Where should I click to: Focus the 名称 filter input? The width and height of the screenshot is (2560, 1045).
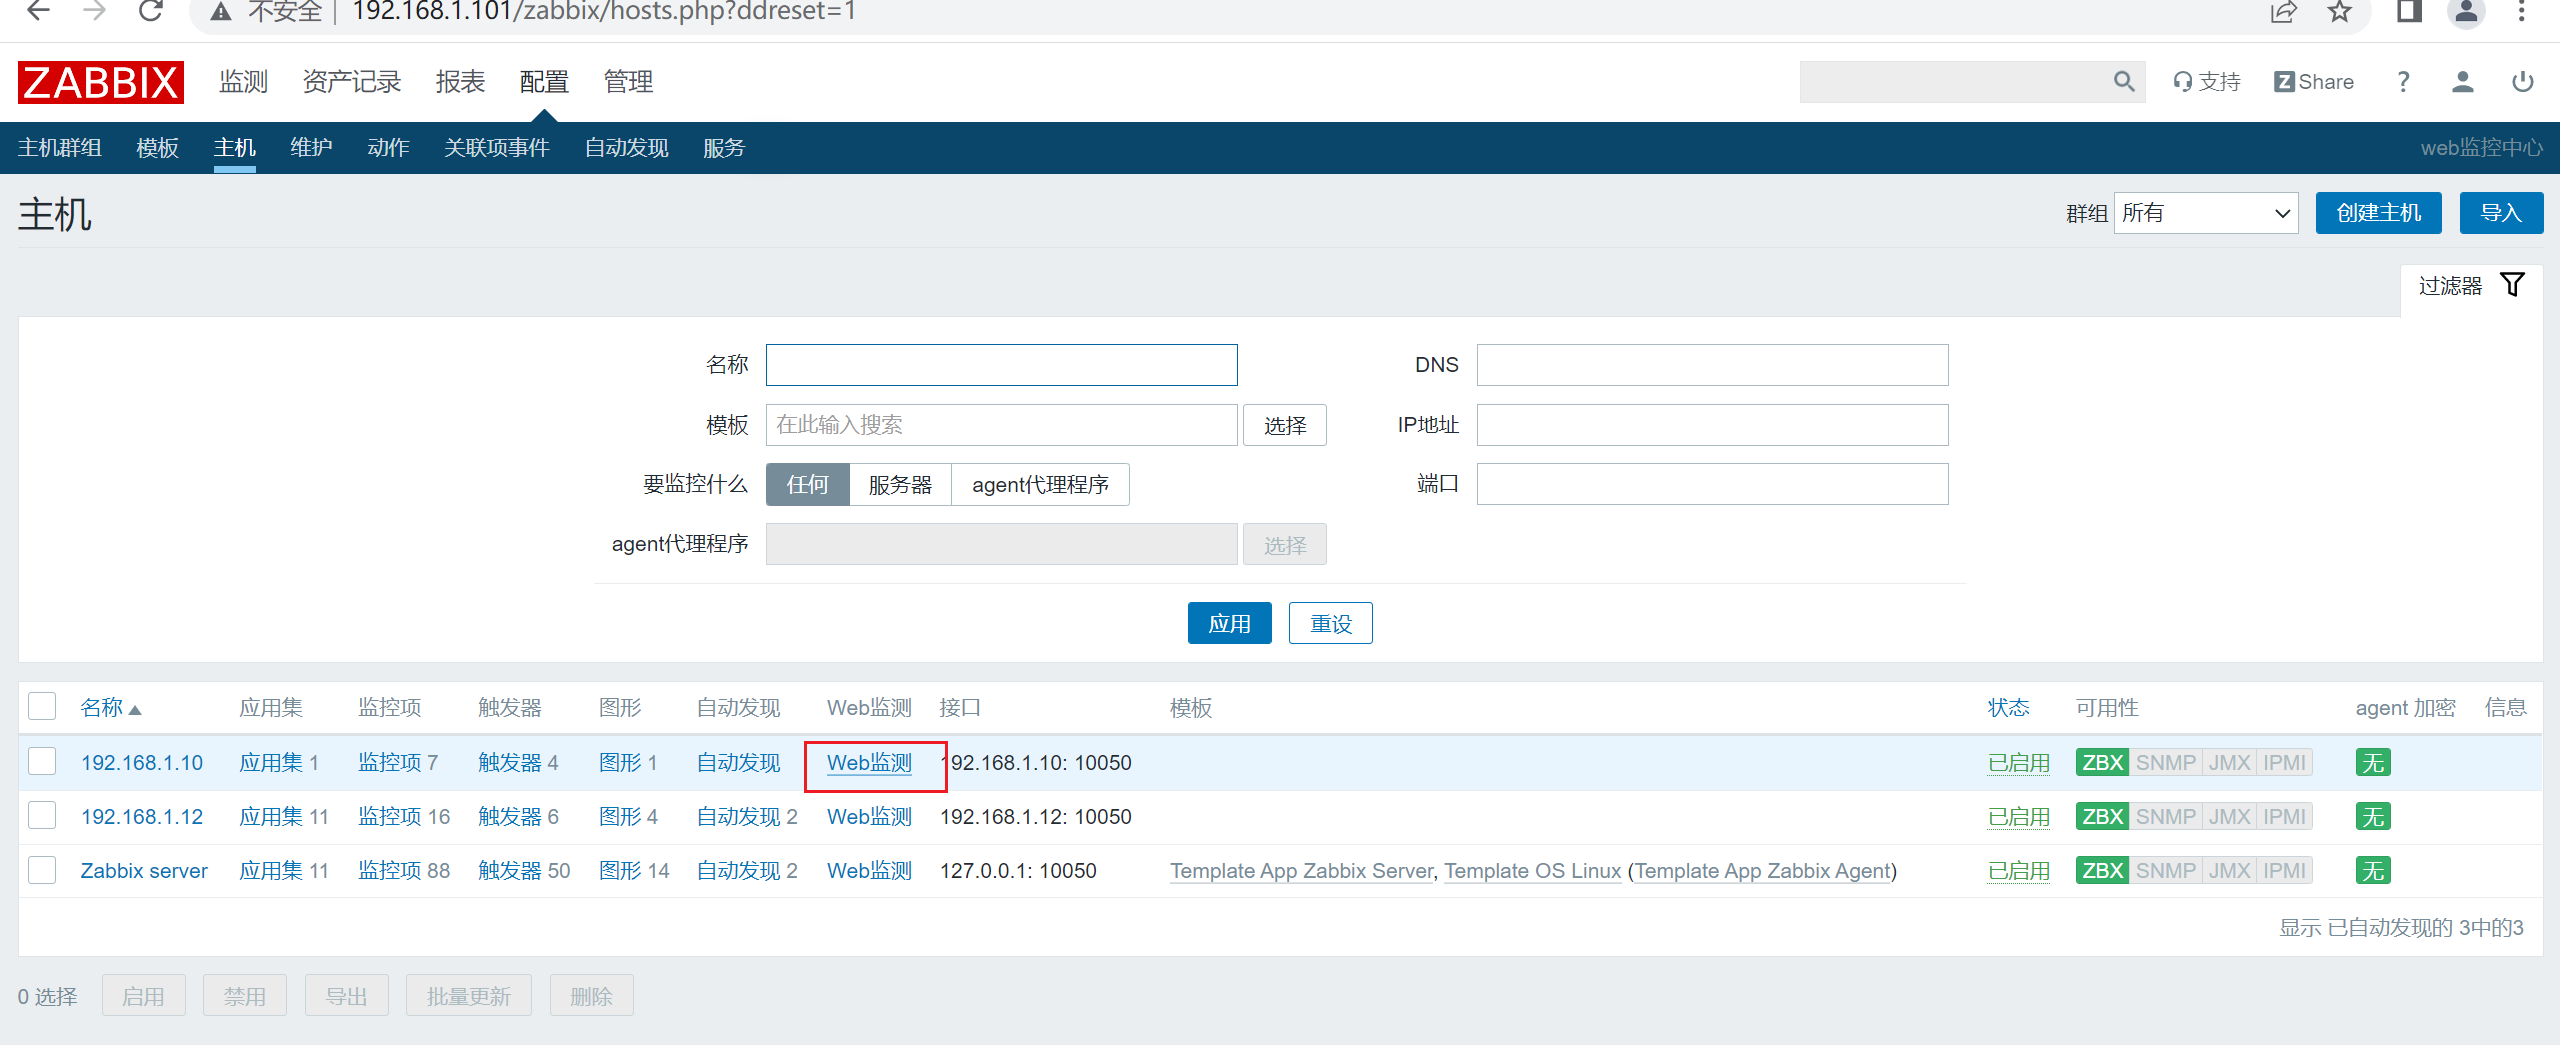click(x=1002, y=365)
